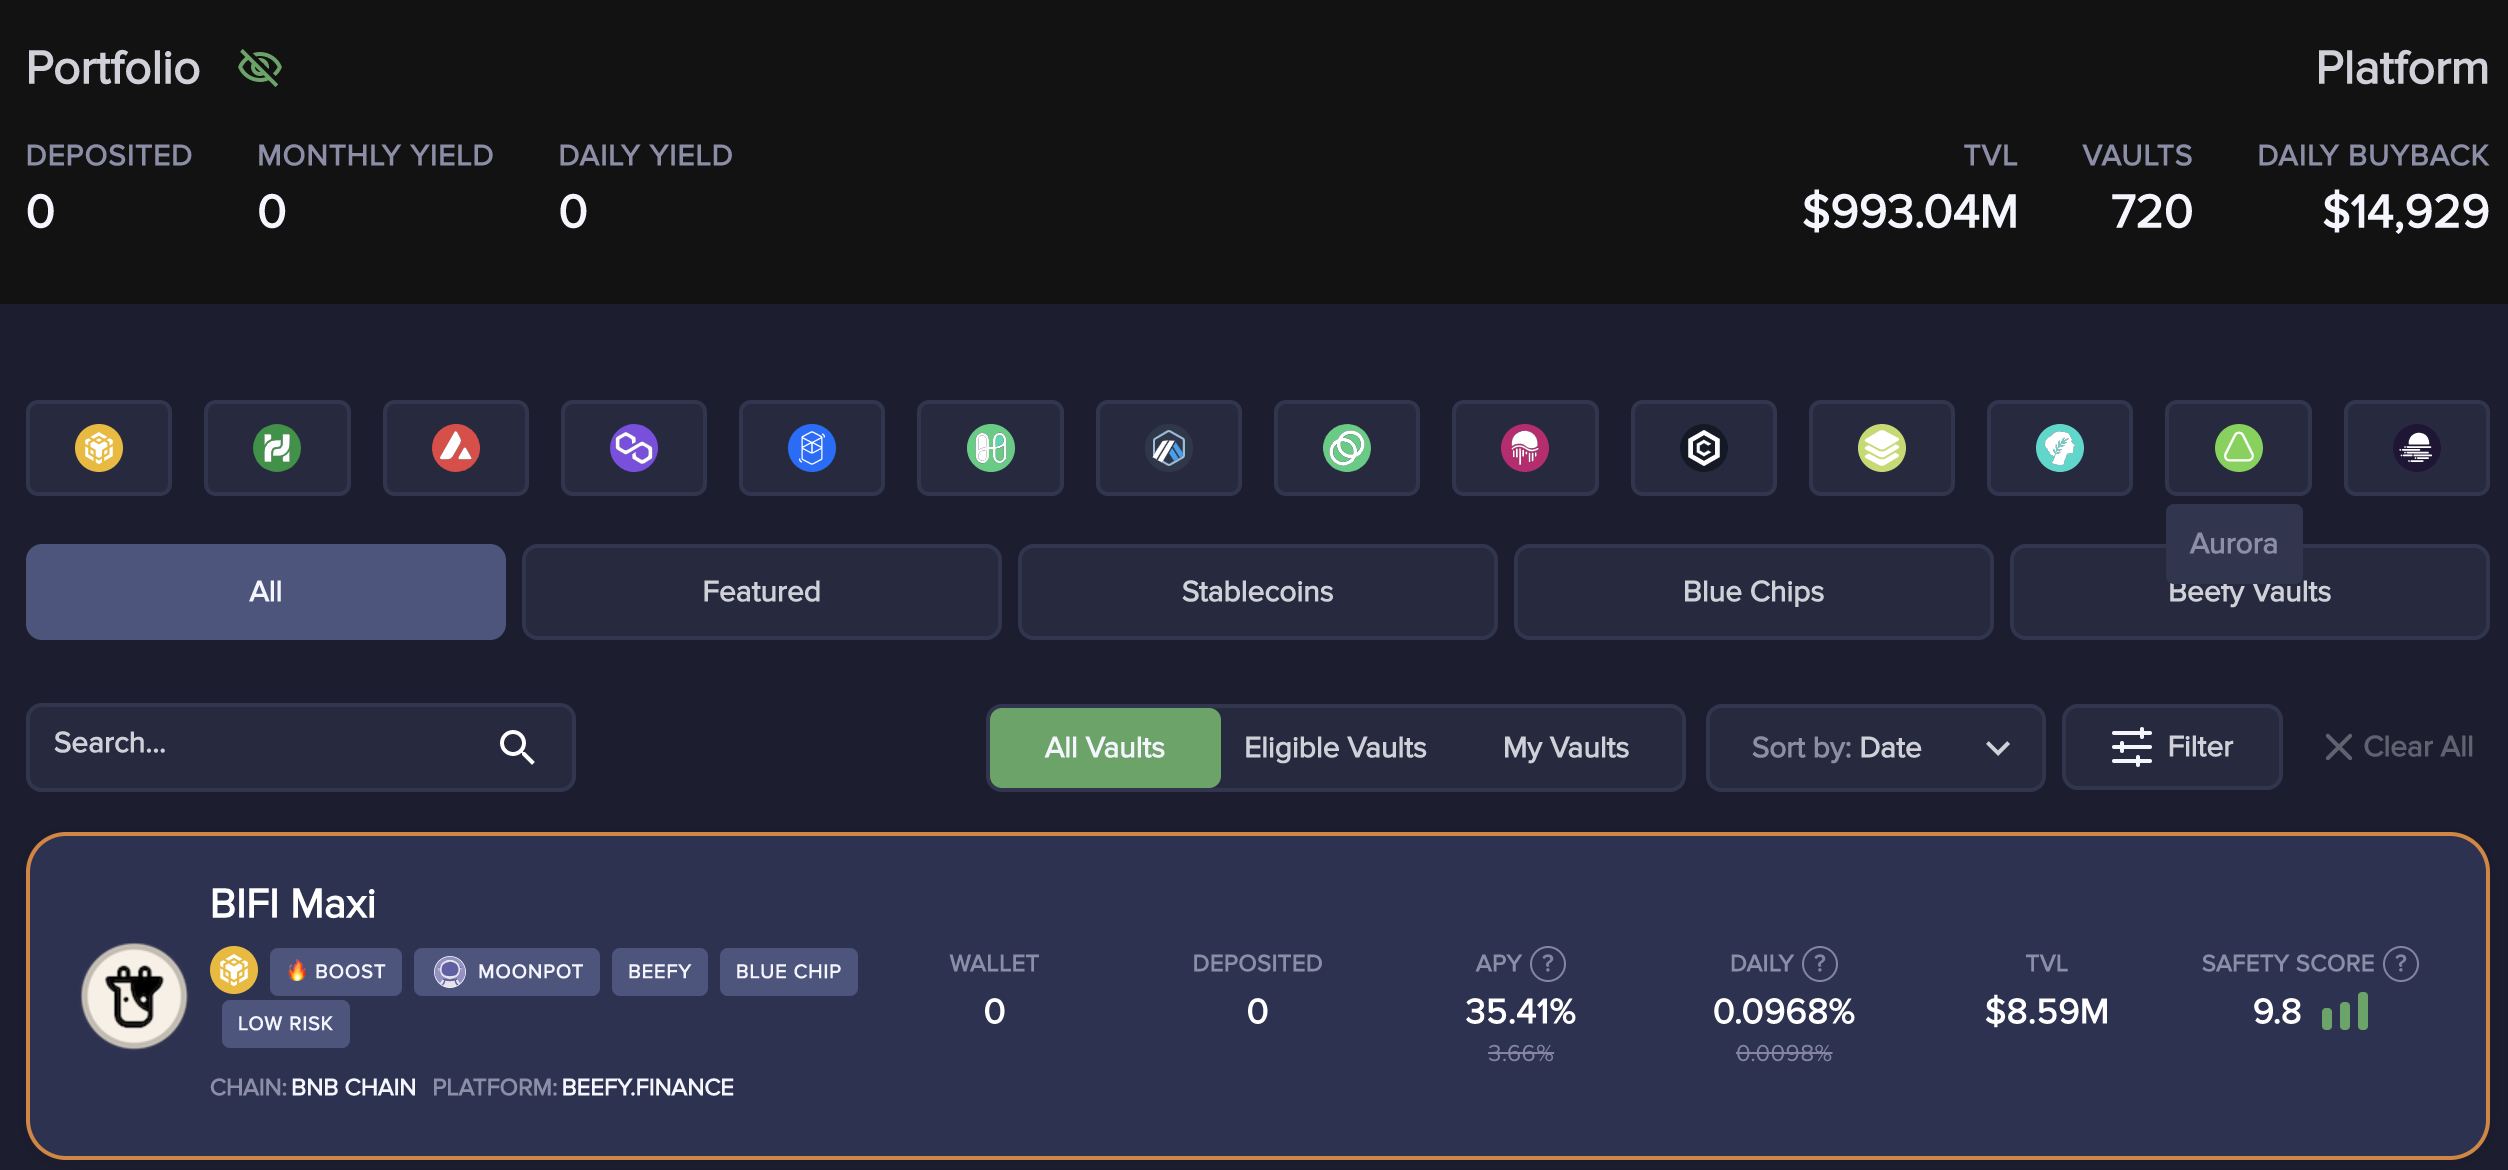Filter by the Polygon chain icon
Screen dimensions: 2508x1170
click(x=633, y=448)
